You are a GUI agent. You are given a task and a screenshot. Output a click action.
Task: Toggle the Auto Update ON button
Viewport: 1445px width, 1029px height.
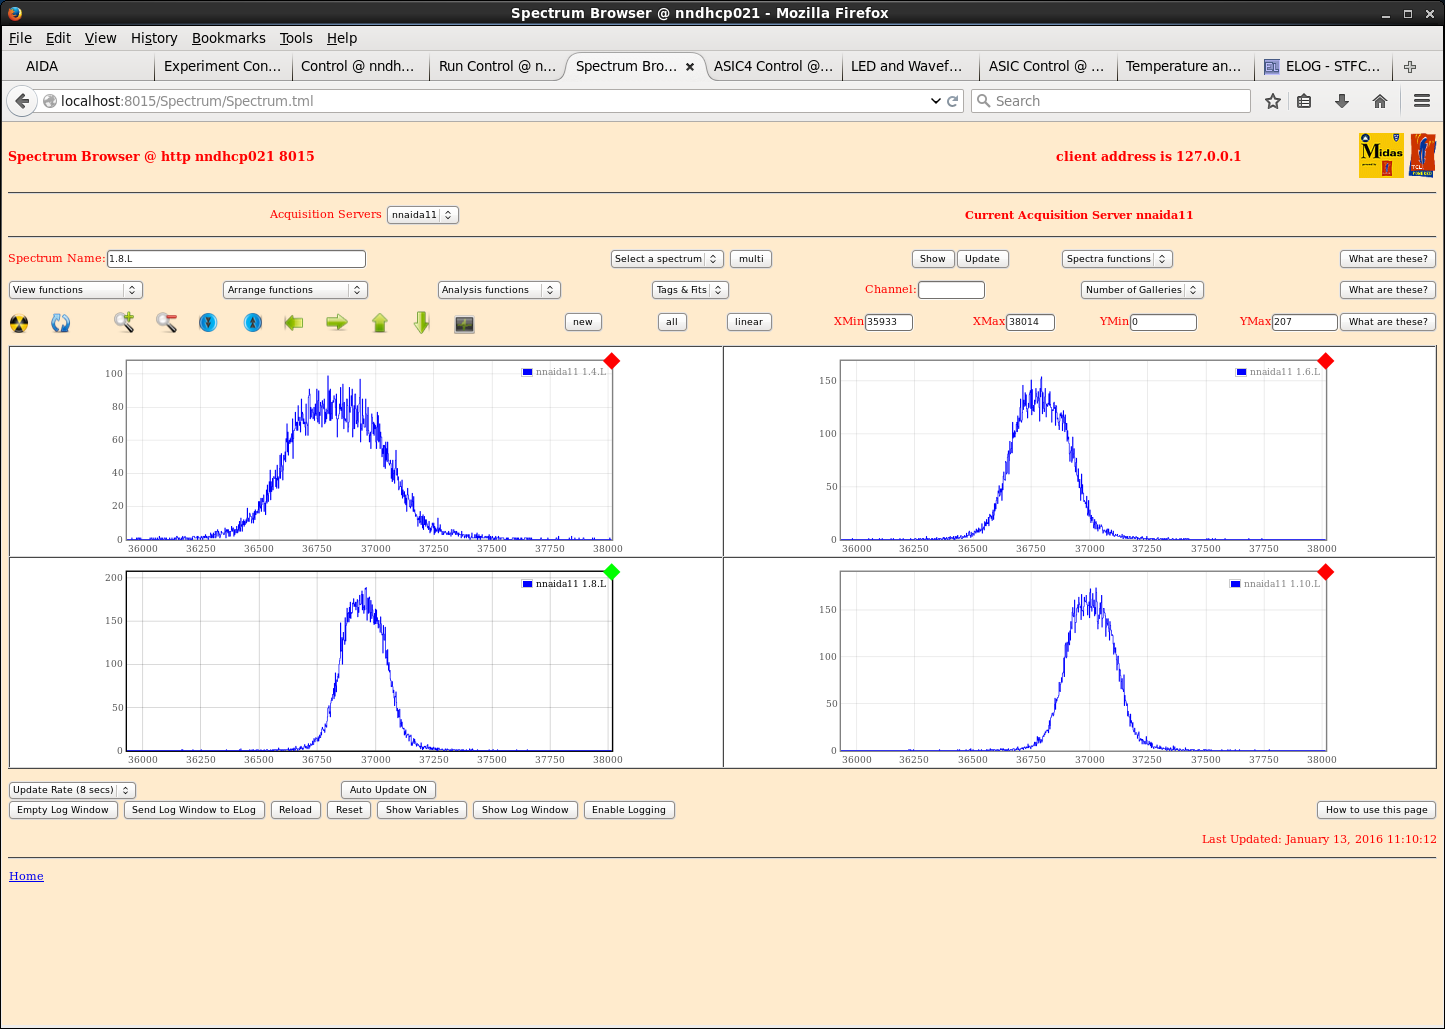(x=388, y=790)
